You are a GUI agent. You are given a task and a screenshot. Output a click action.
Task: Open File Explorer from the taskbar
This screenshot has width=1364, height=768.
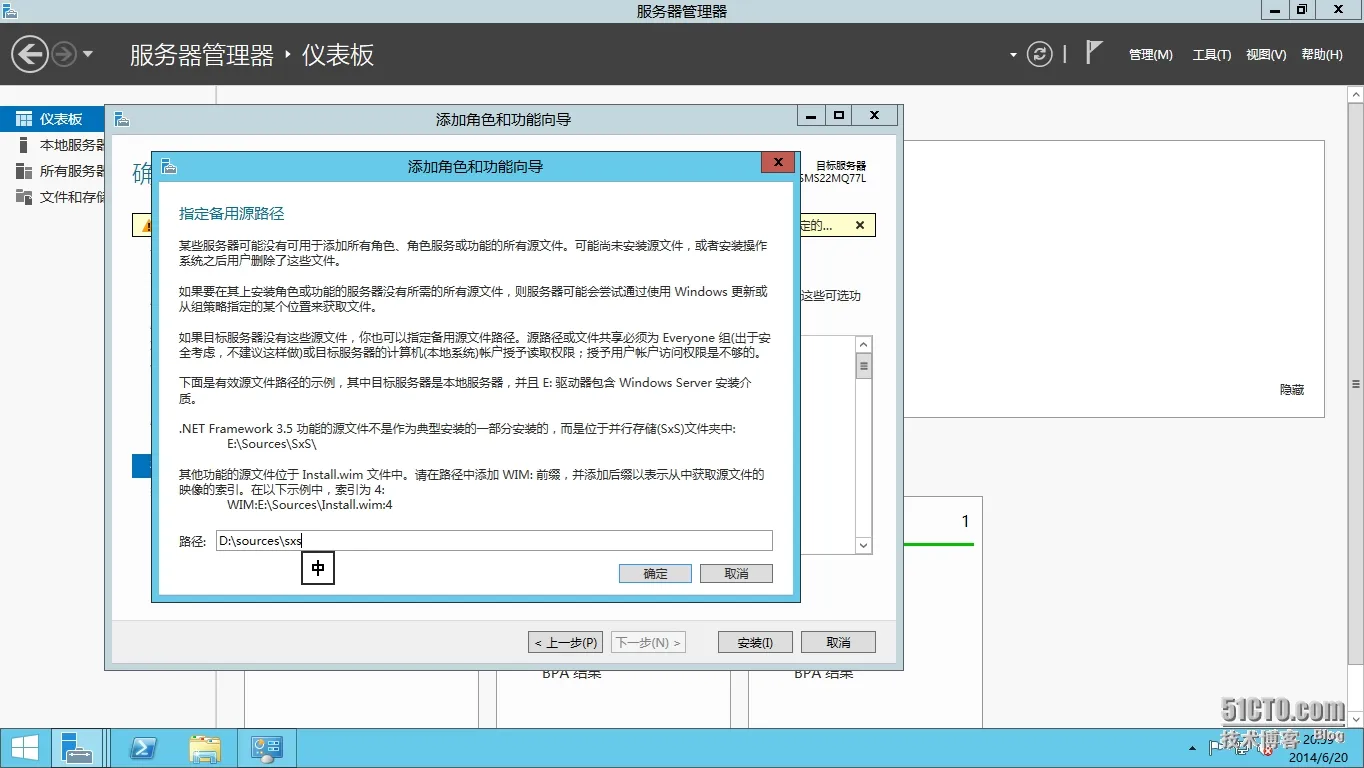[205, 748]
